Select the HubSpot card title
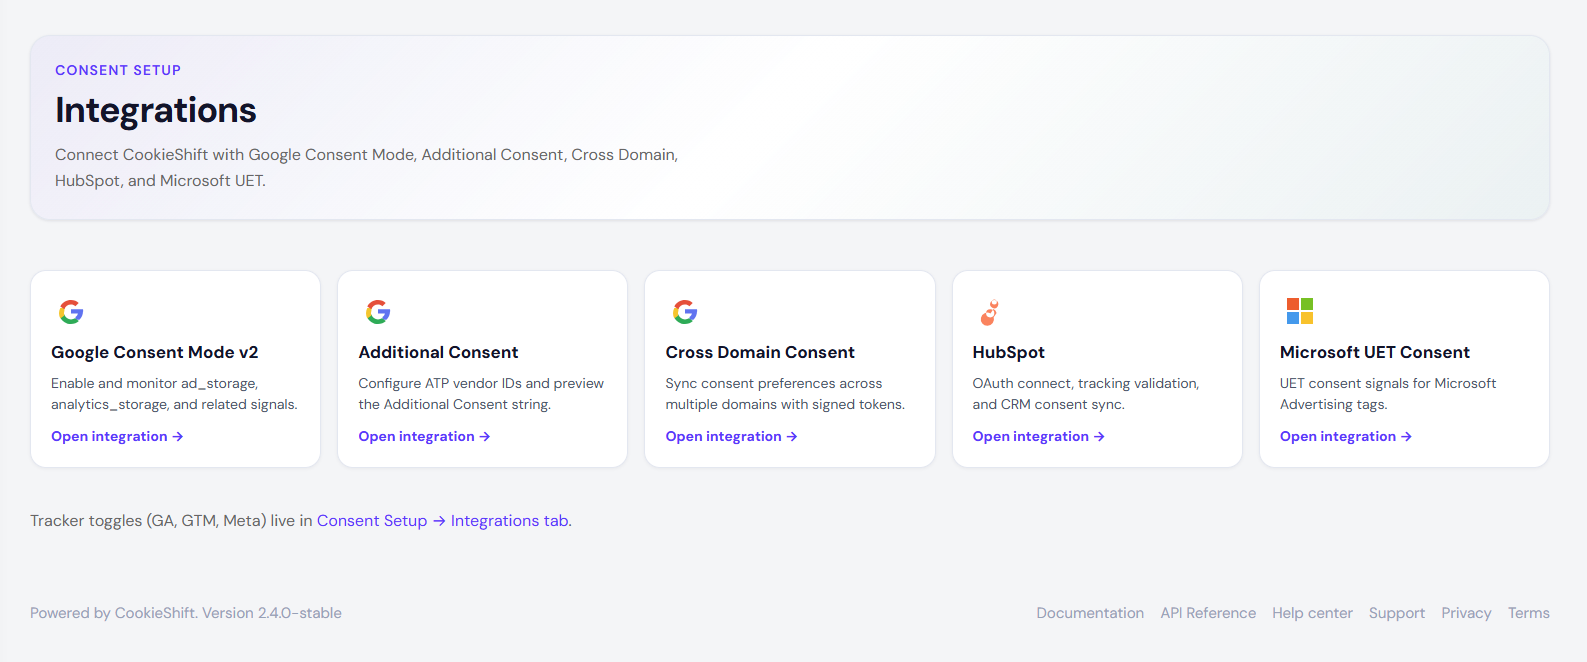Viewport: 1587px width, 662px height. click(1009, 352)
